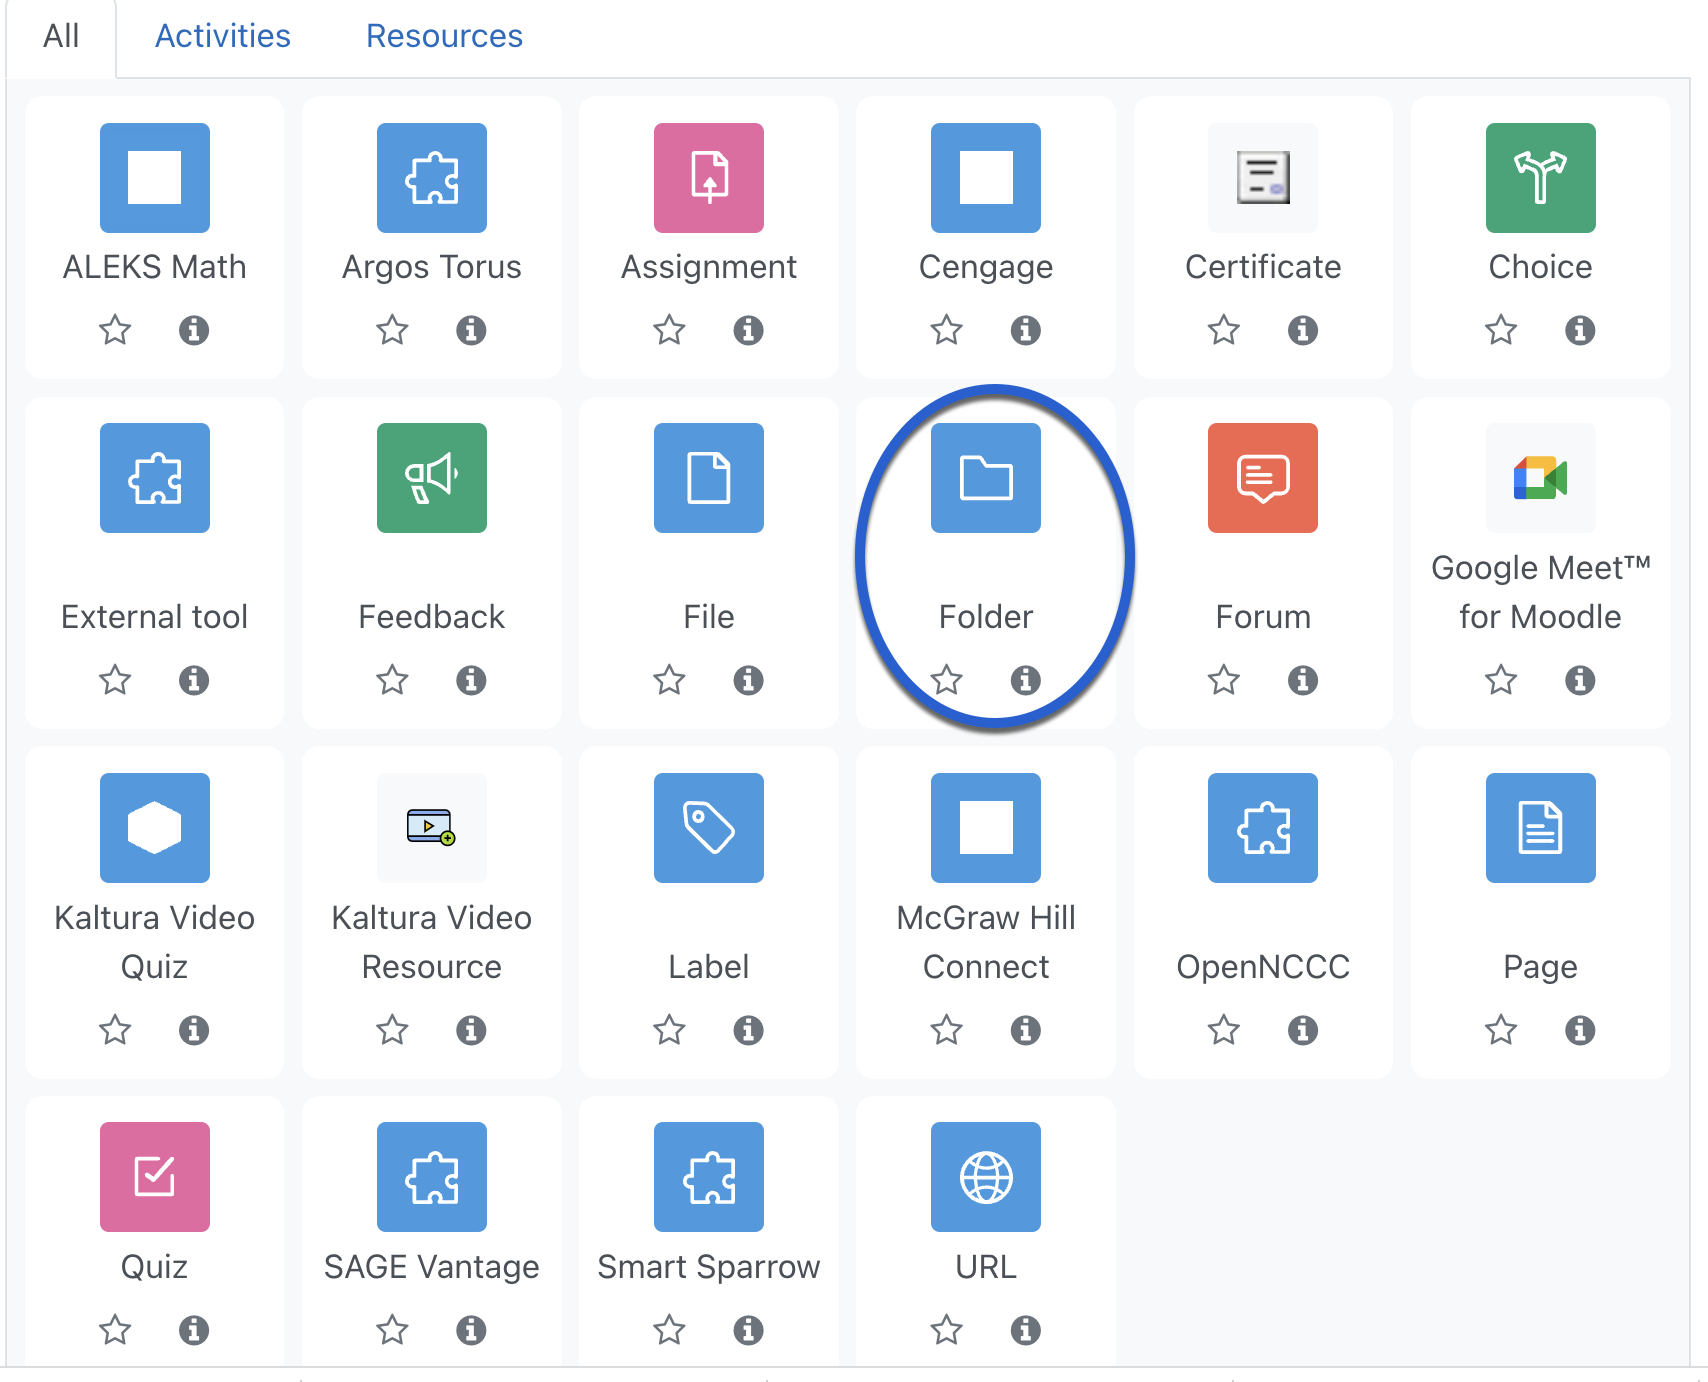Select the OpenNCCC puzzle icon
The image size is (1708, 1382).
(1263, 828)
